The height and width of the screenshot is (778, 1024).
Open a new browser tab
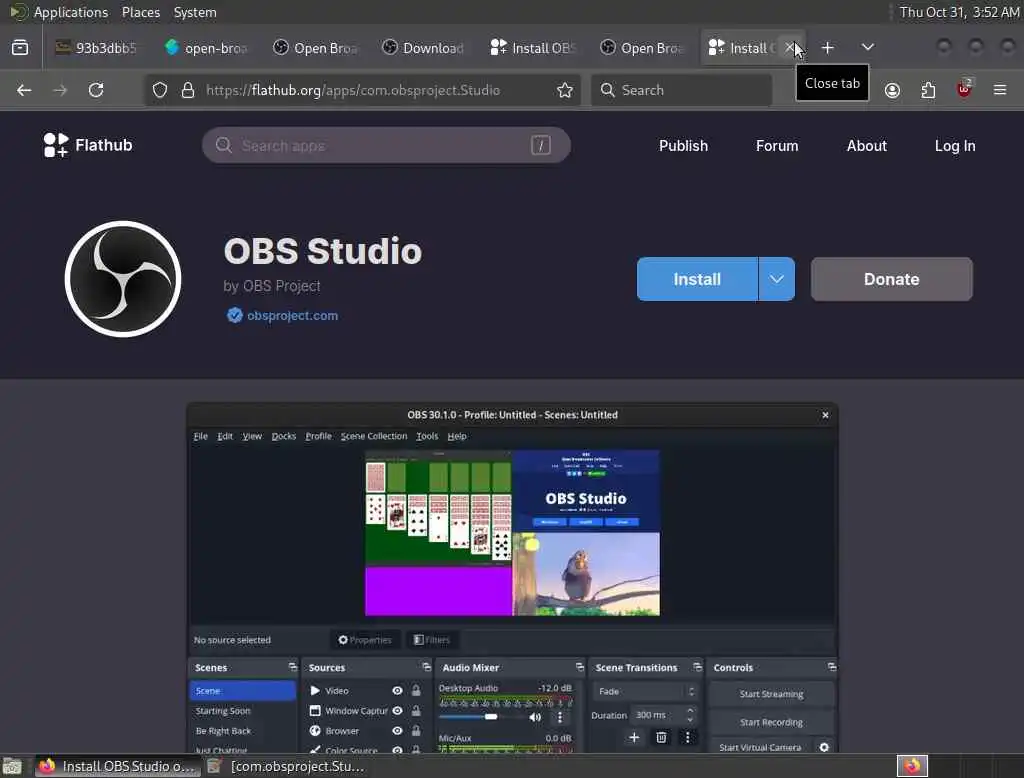click(x=827, y=48)
